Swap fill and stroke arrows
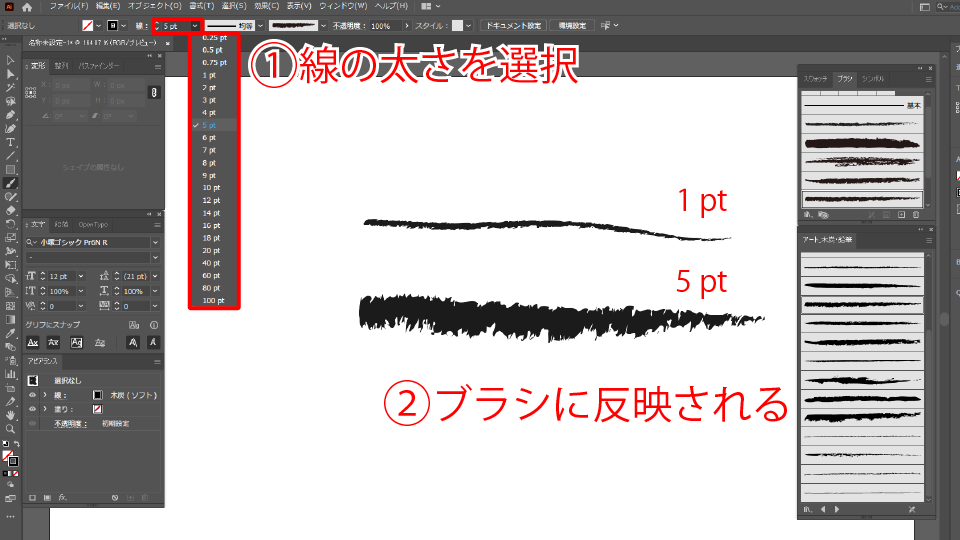Viewport: 960px width, 540px height. point(17,444)
